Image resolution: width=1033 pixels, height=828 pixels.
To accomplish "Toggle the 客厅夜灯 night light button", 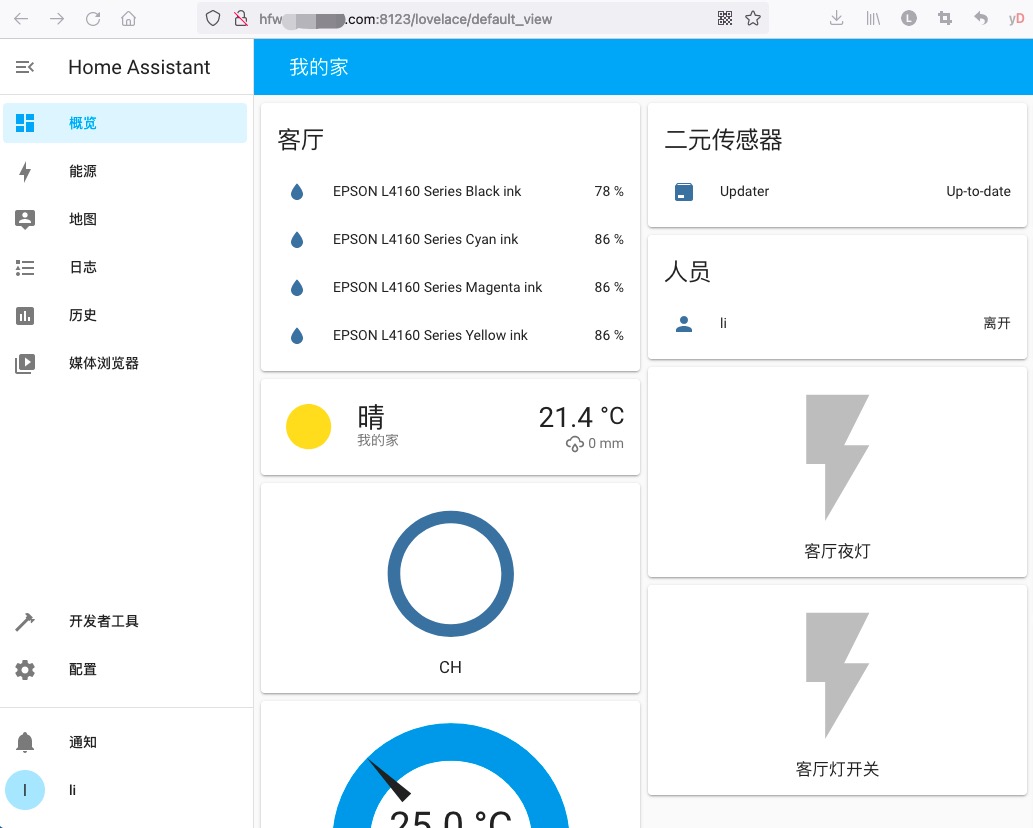I will coord(837,472).
